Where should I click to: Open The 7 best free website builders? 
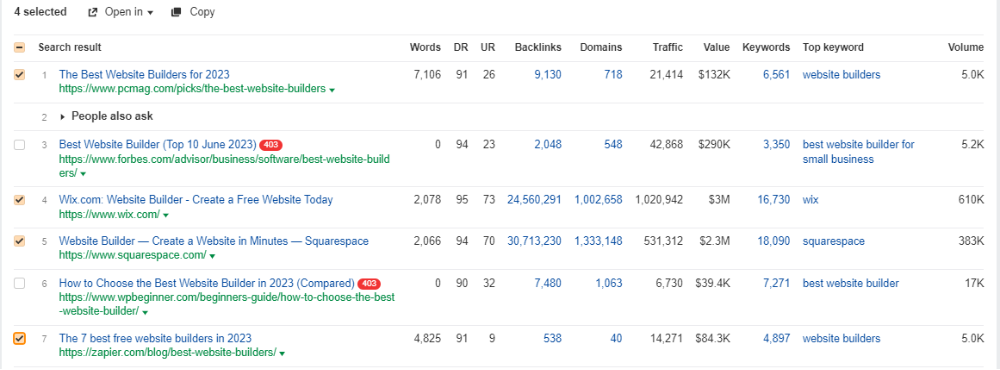pos(155,338)
